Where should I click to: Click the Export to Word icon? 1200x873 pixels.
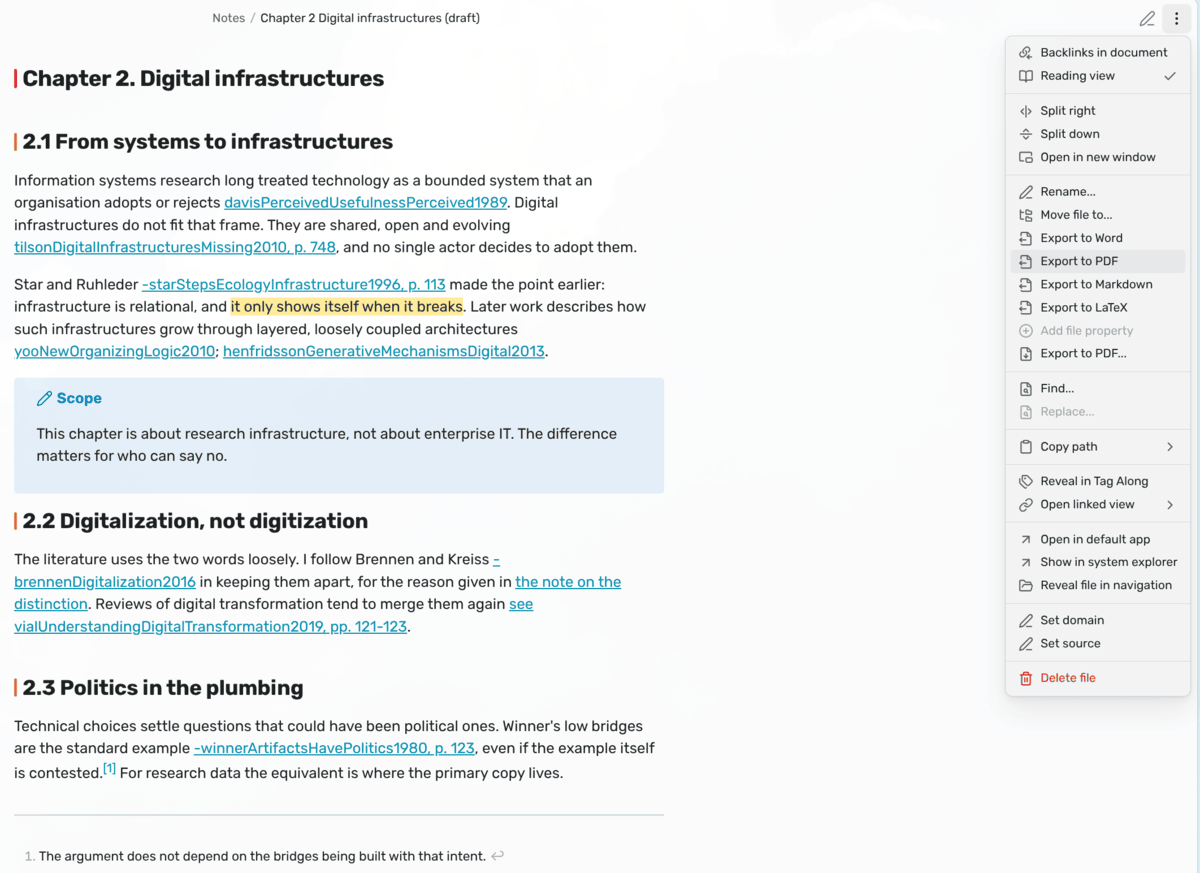[1025, 238]
